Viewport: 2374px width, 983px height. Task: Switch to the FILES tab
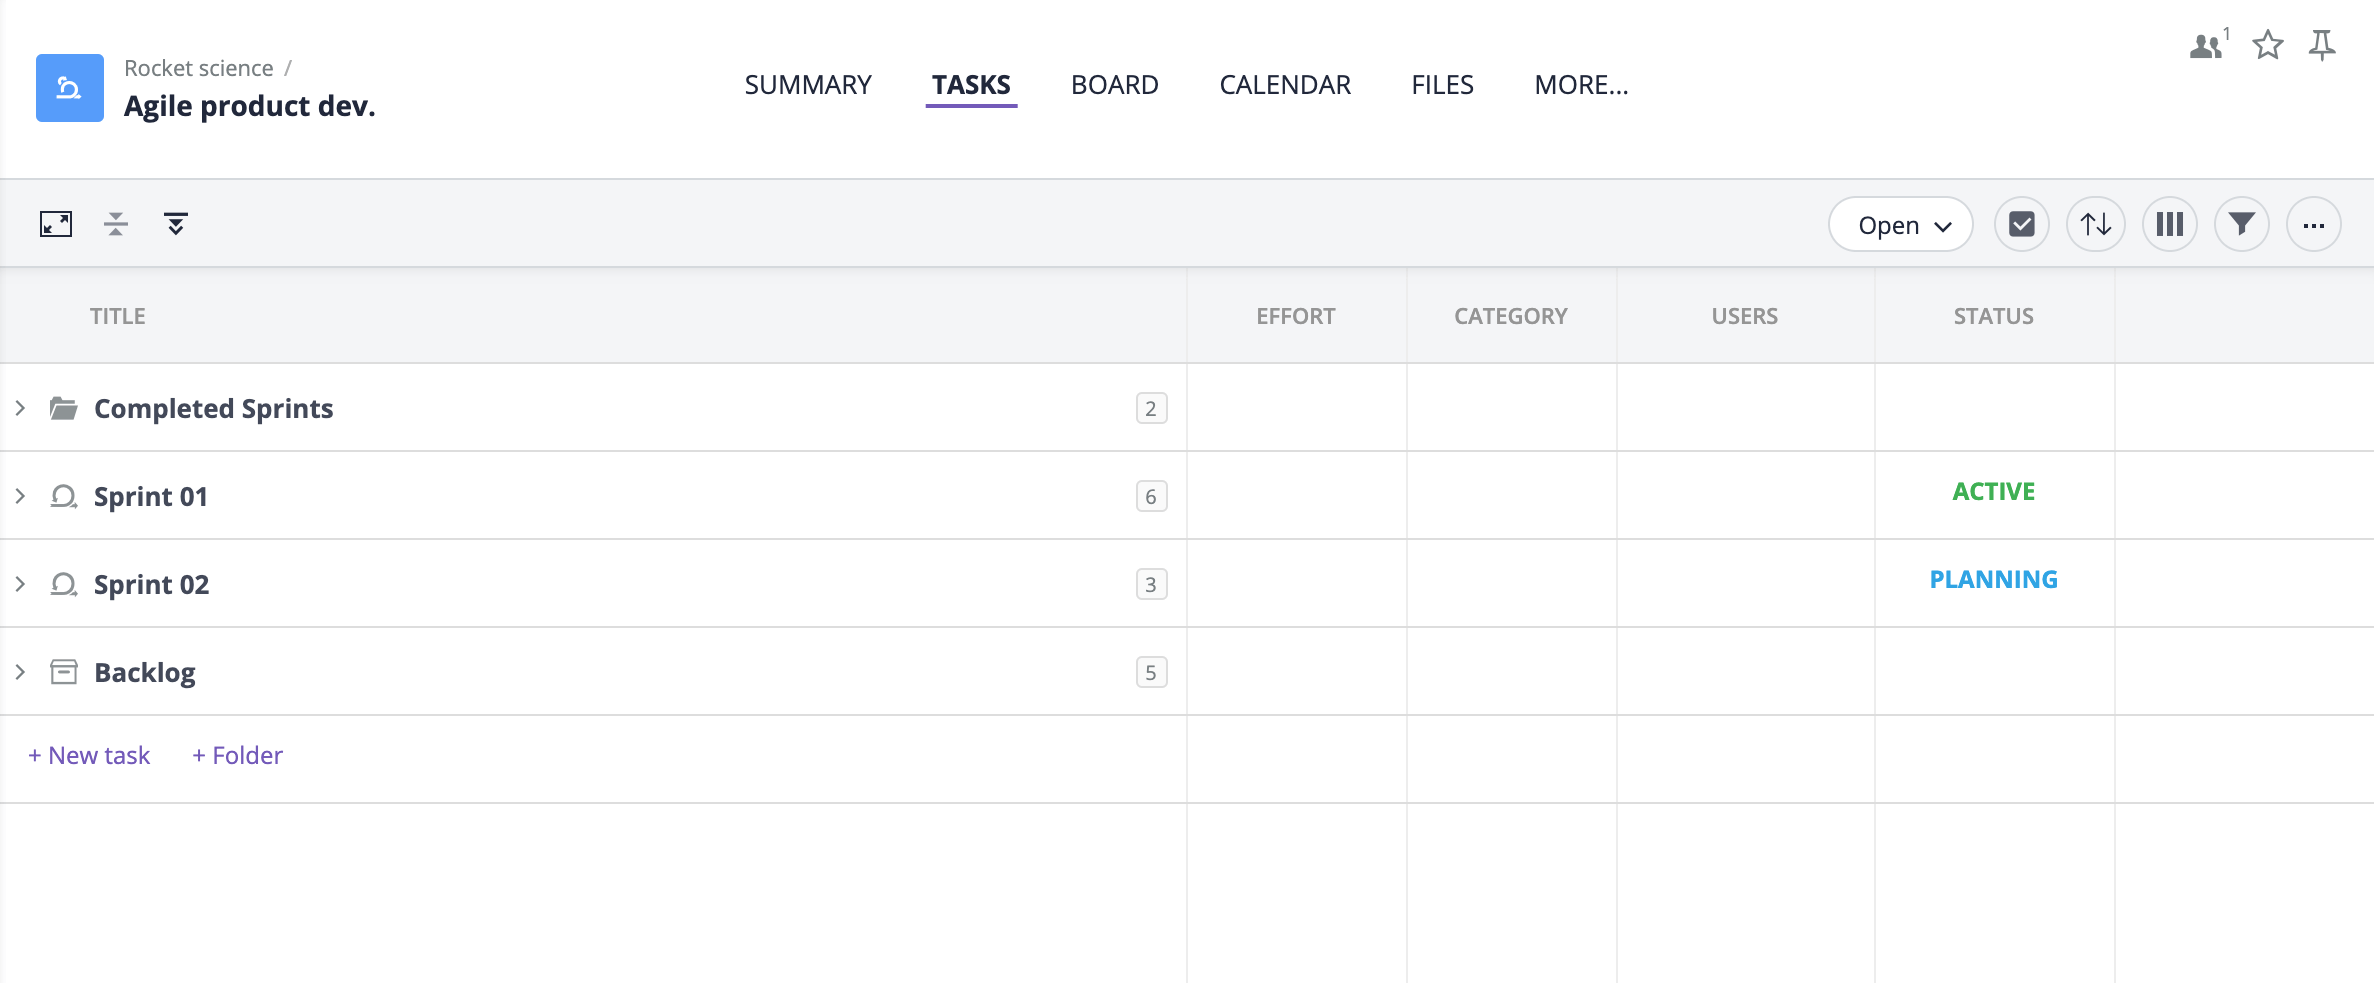(1442, 85)
